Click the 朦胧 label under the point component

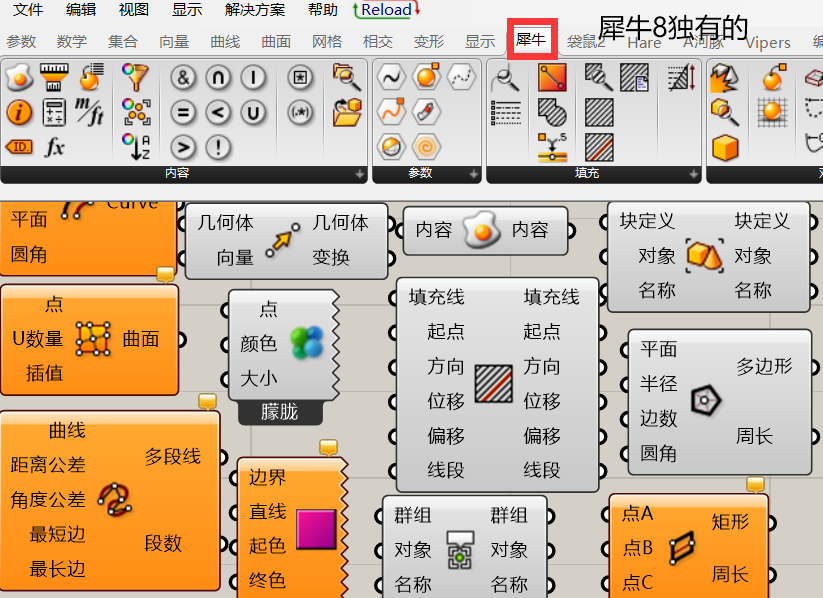tap(280, 413)
